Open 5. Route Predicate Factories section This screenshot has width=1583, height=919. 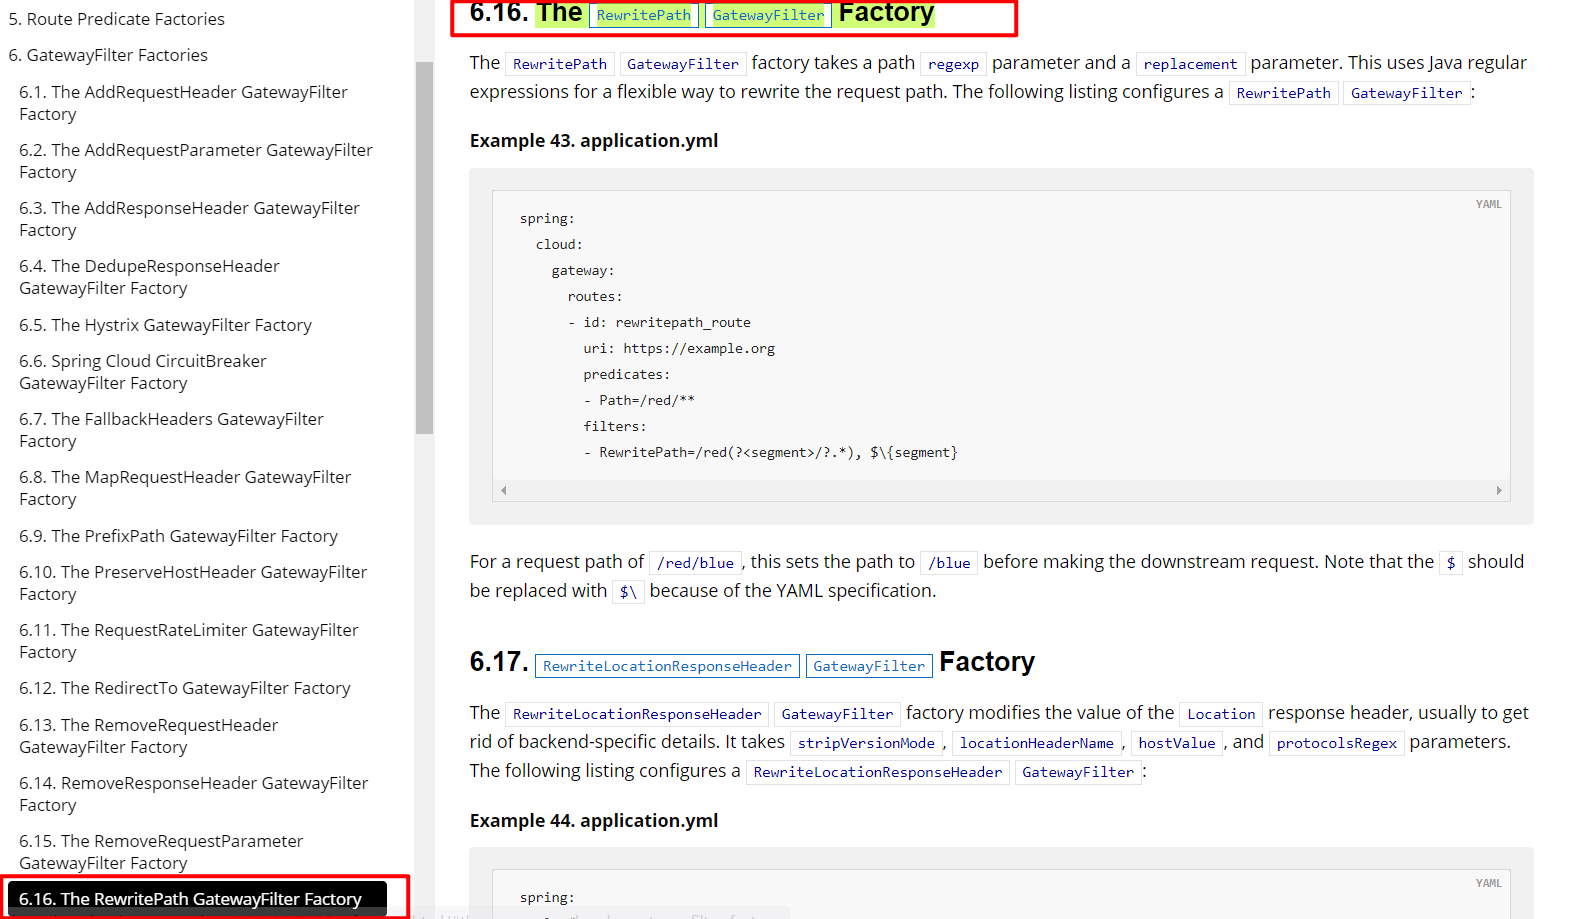click(116, 19)
